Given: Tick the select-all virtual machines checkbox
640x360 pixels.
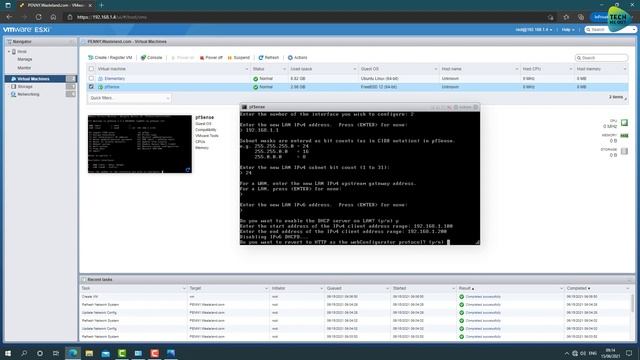Looking at the screenshot, I should pos(91,69).
